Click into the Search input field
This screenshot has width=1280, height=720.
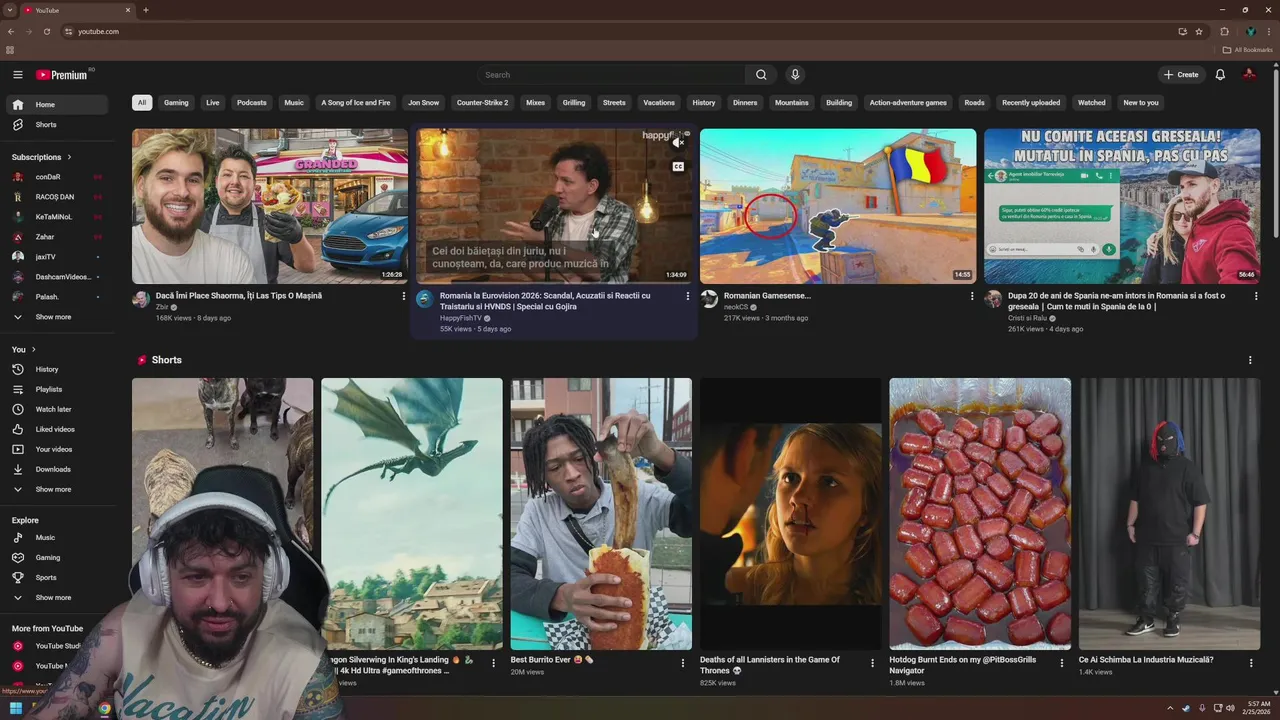[x=610, y=75]
